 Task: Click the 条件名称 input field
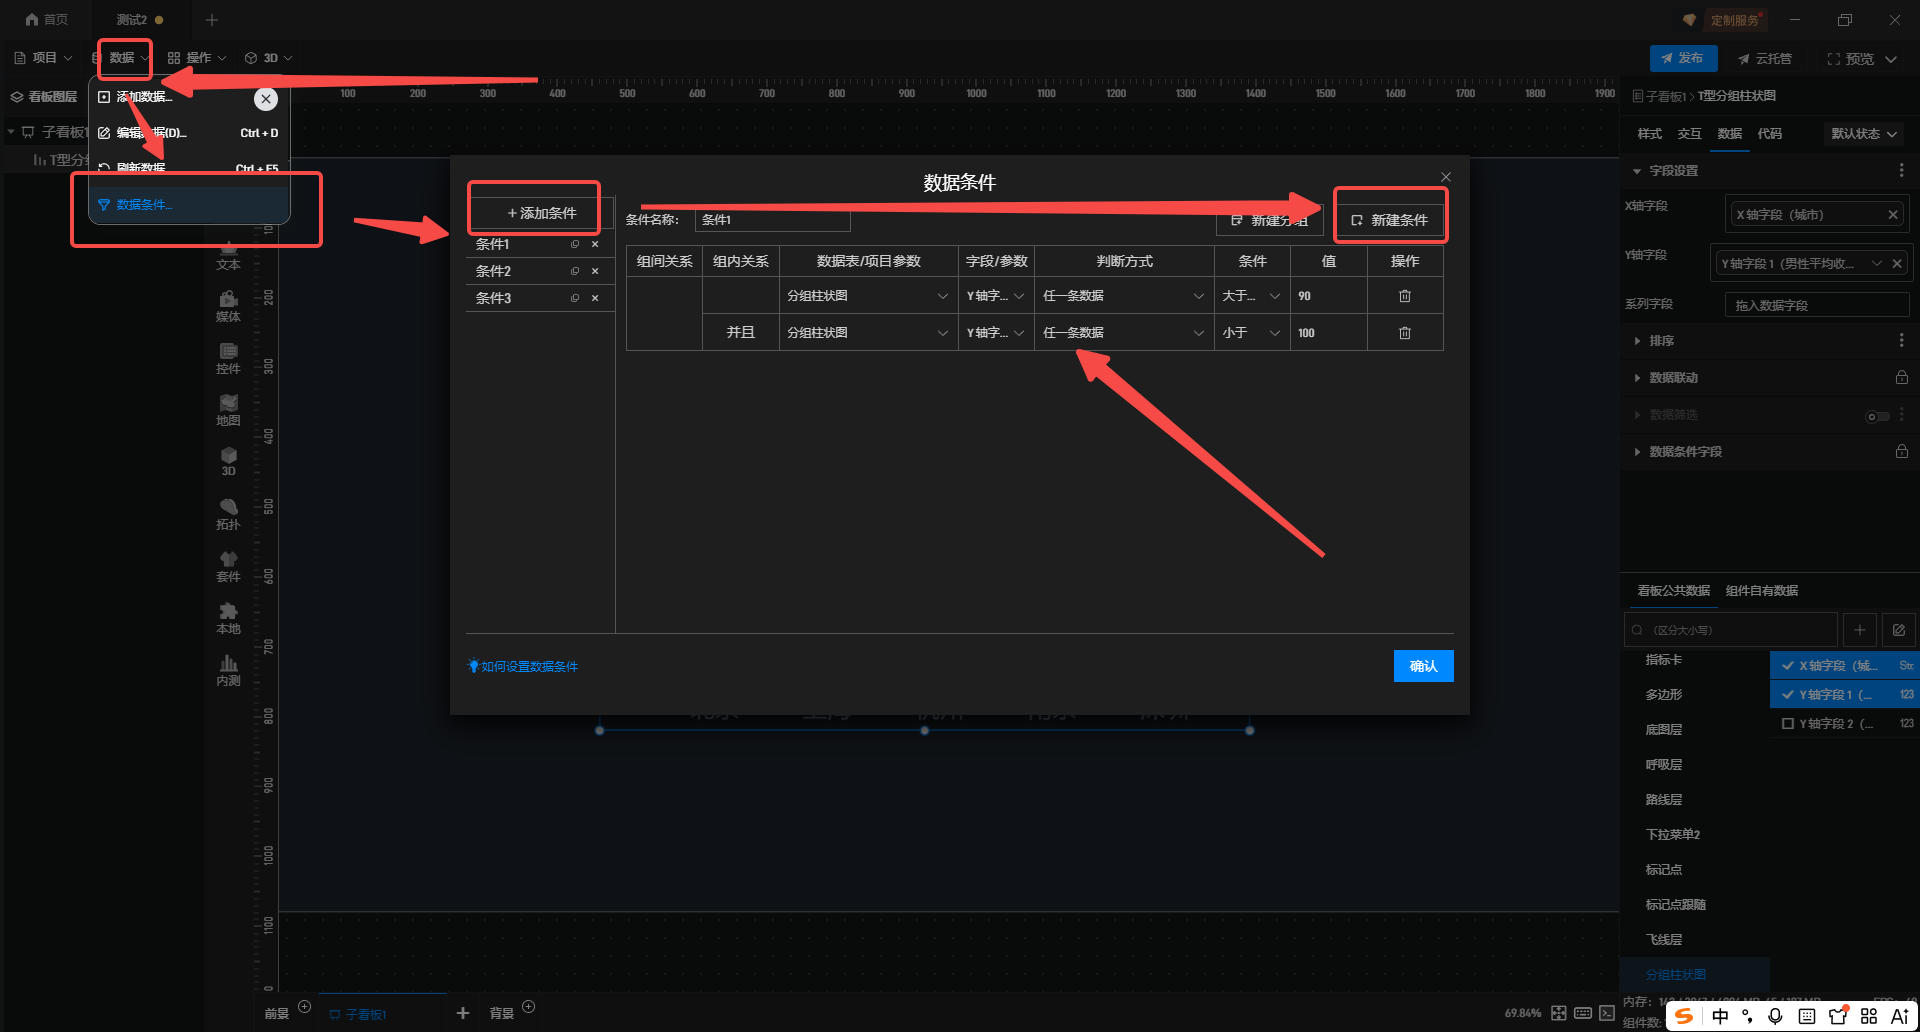[772, 220]
